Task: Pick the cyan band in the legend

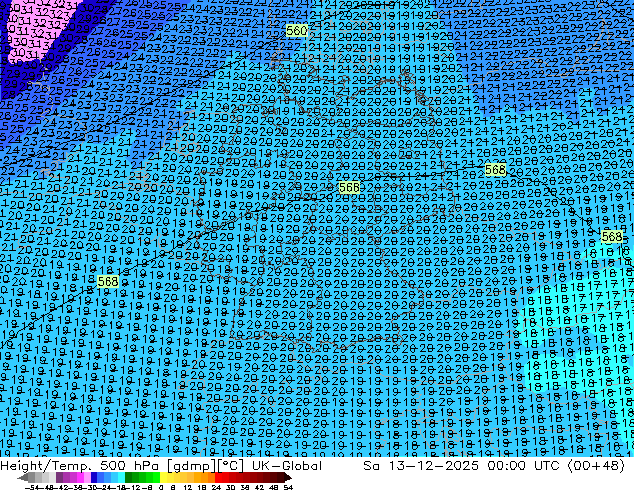Action: (121, 478)
